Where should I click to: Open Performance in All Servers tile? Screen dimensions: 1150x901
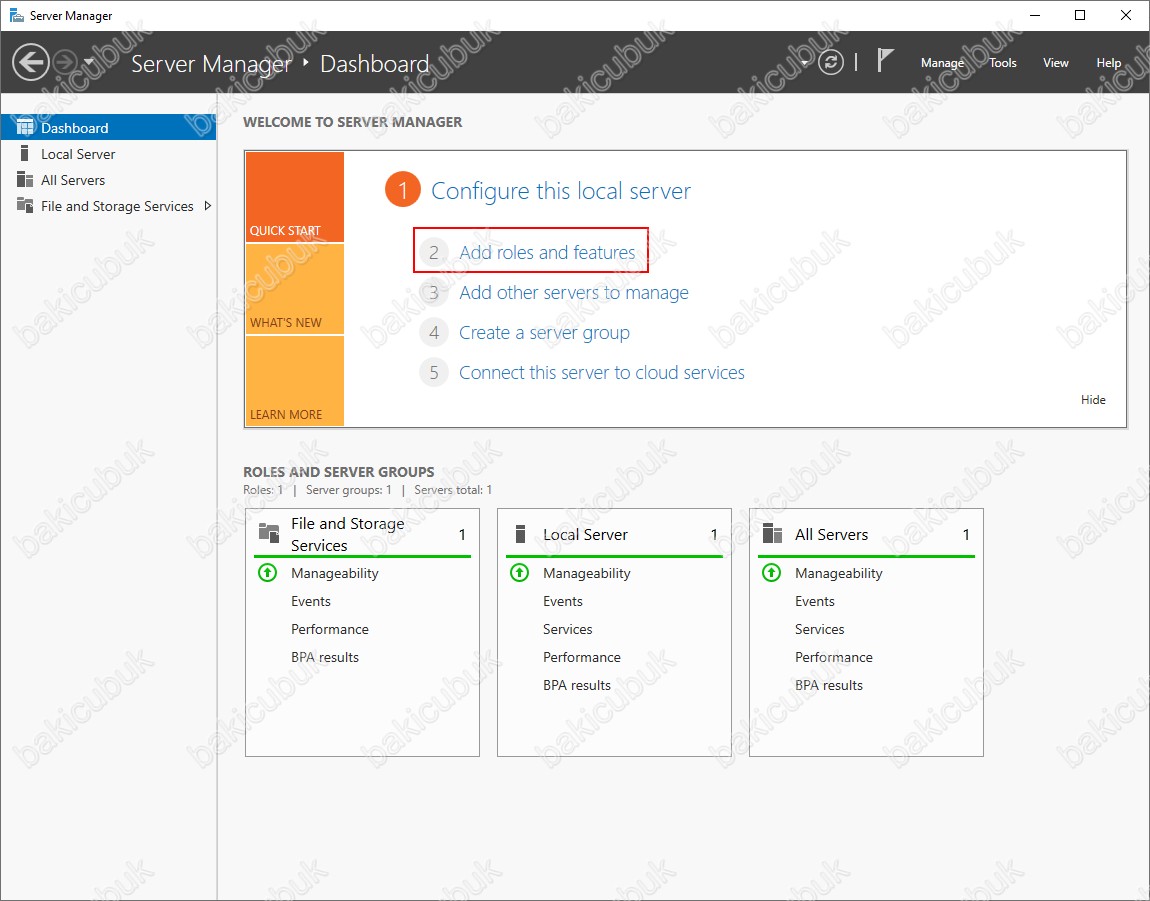833,657
